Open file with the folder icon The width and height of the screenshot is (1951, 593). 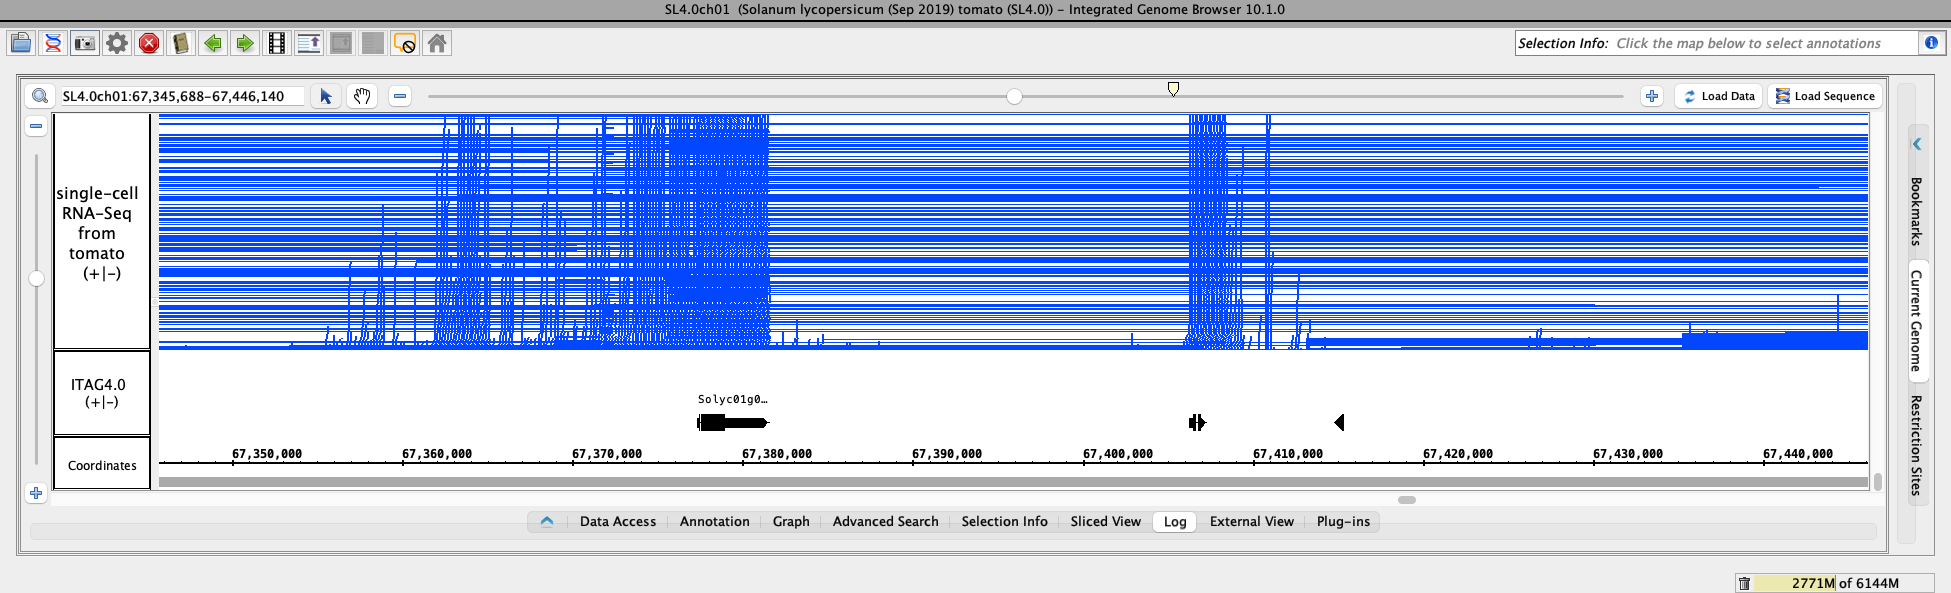click(20, 43)
